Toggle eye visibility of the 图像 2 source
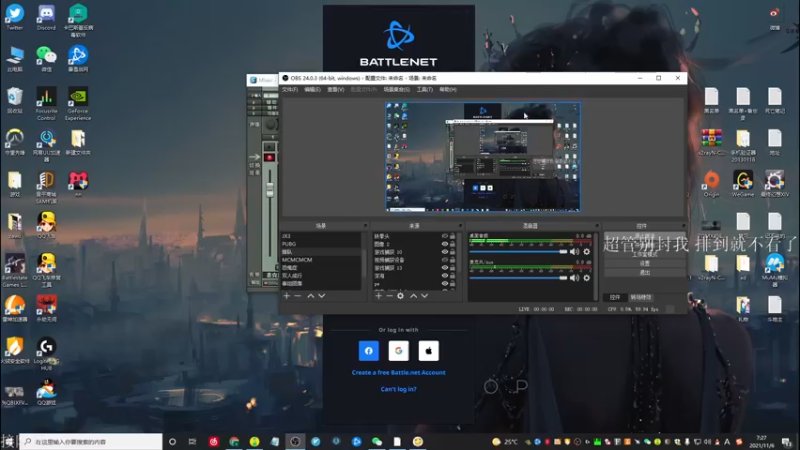The height and width of the screenshot is (450, 800). pyautogui.click(x=444, y=244)
